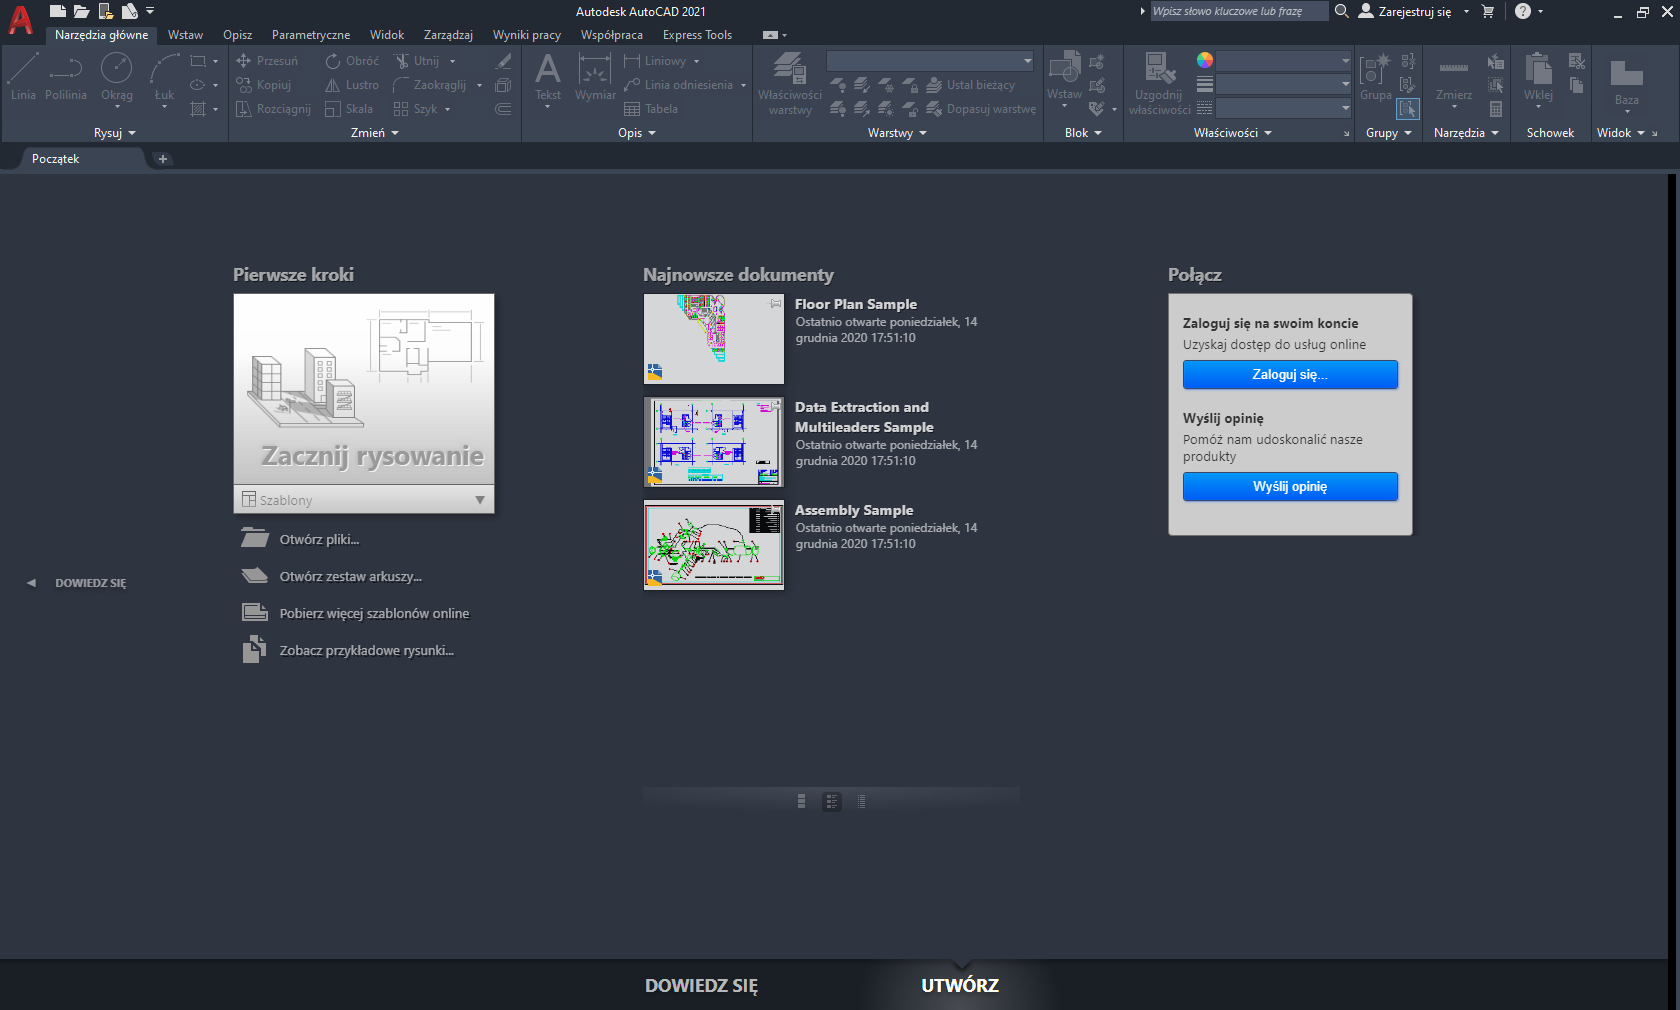Select the Wymiar dimension tool
The image size is (1680, 1010).
595,77
